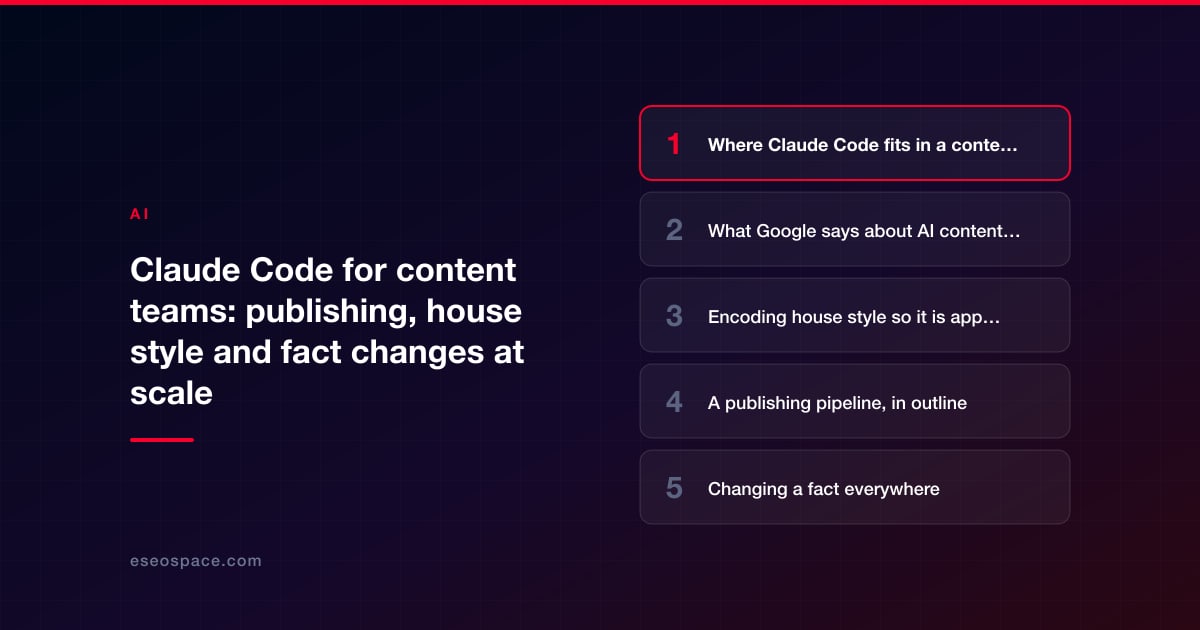Click the 'Claude Code for content teams' headline
Image resolution: width=1200 pixels, height=630 pixels.
click(x=328, y=331)
